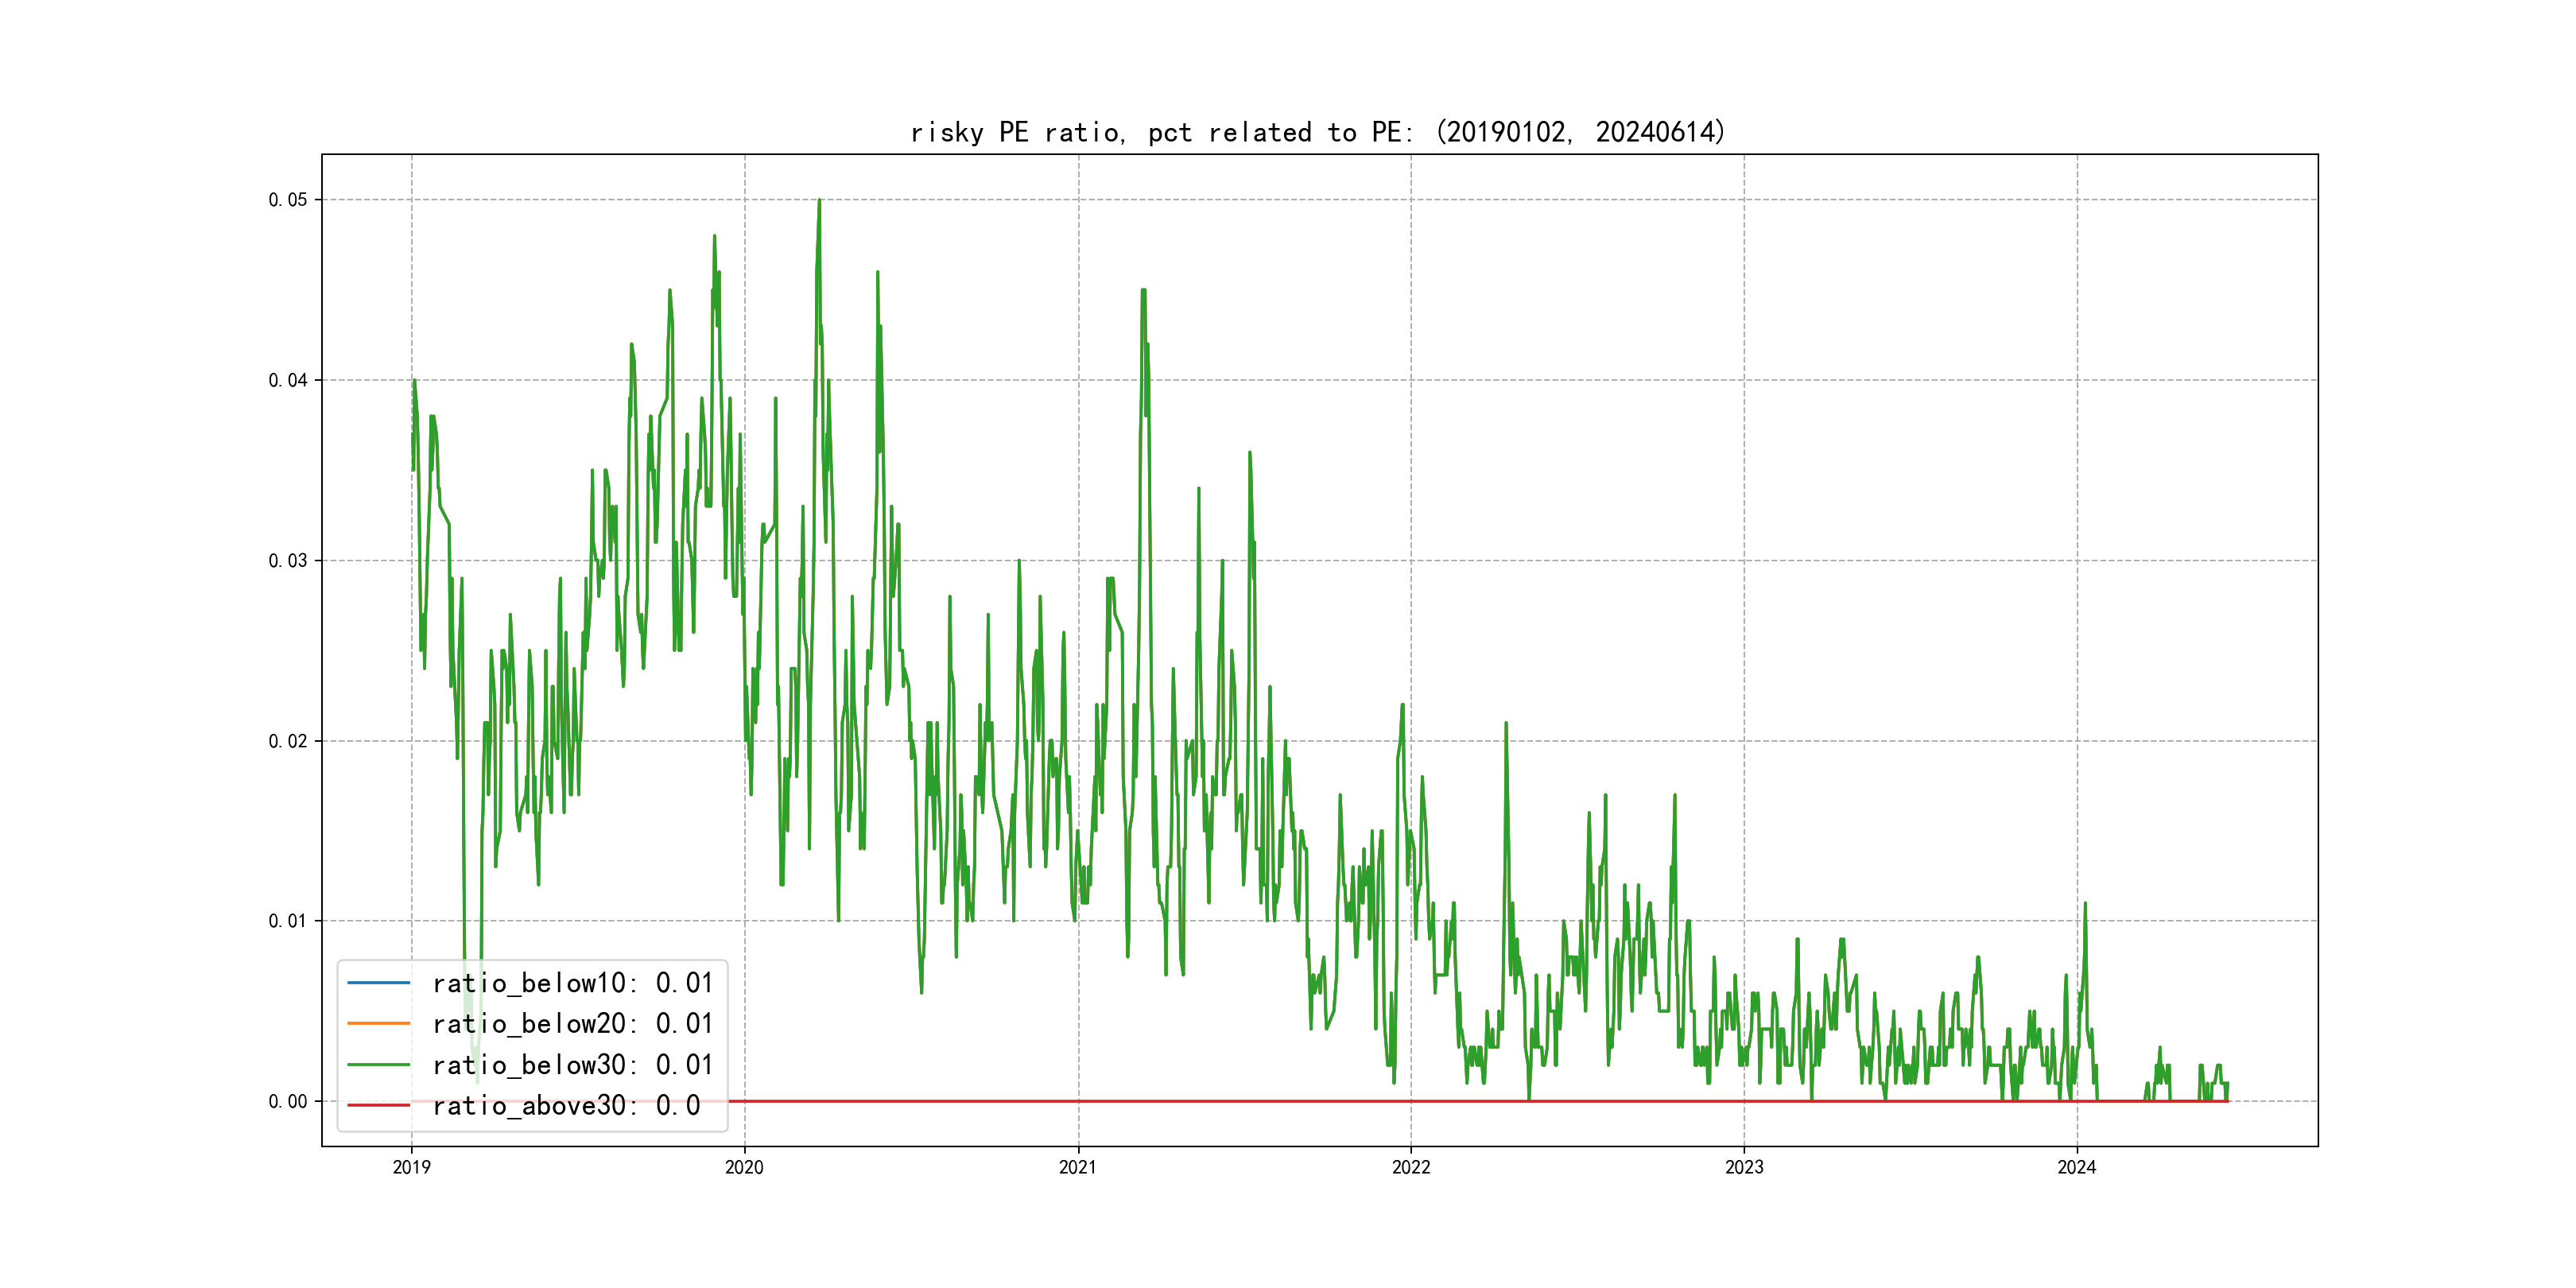Screen dimensions: 2576x1288
Task: Click the 0.02 y-axis tick label
Action: [x=287, y=741]
